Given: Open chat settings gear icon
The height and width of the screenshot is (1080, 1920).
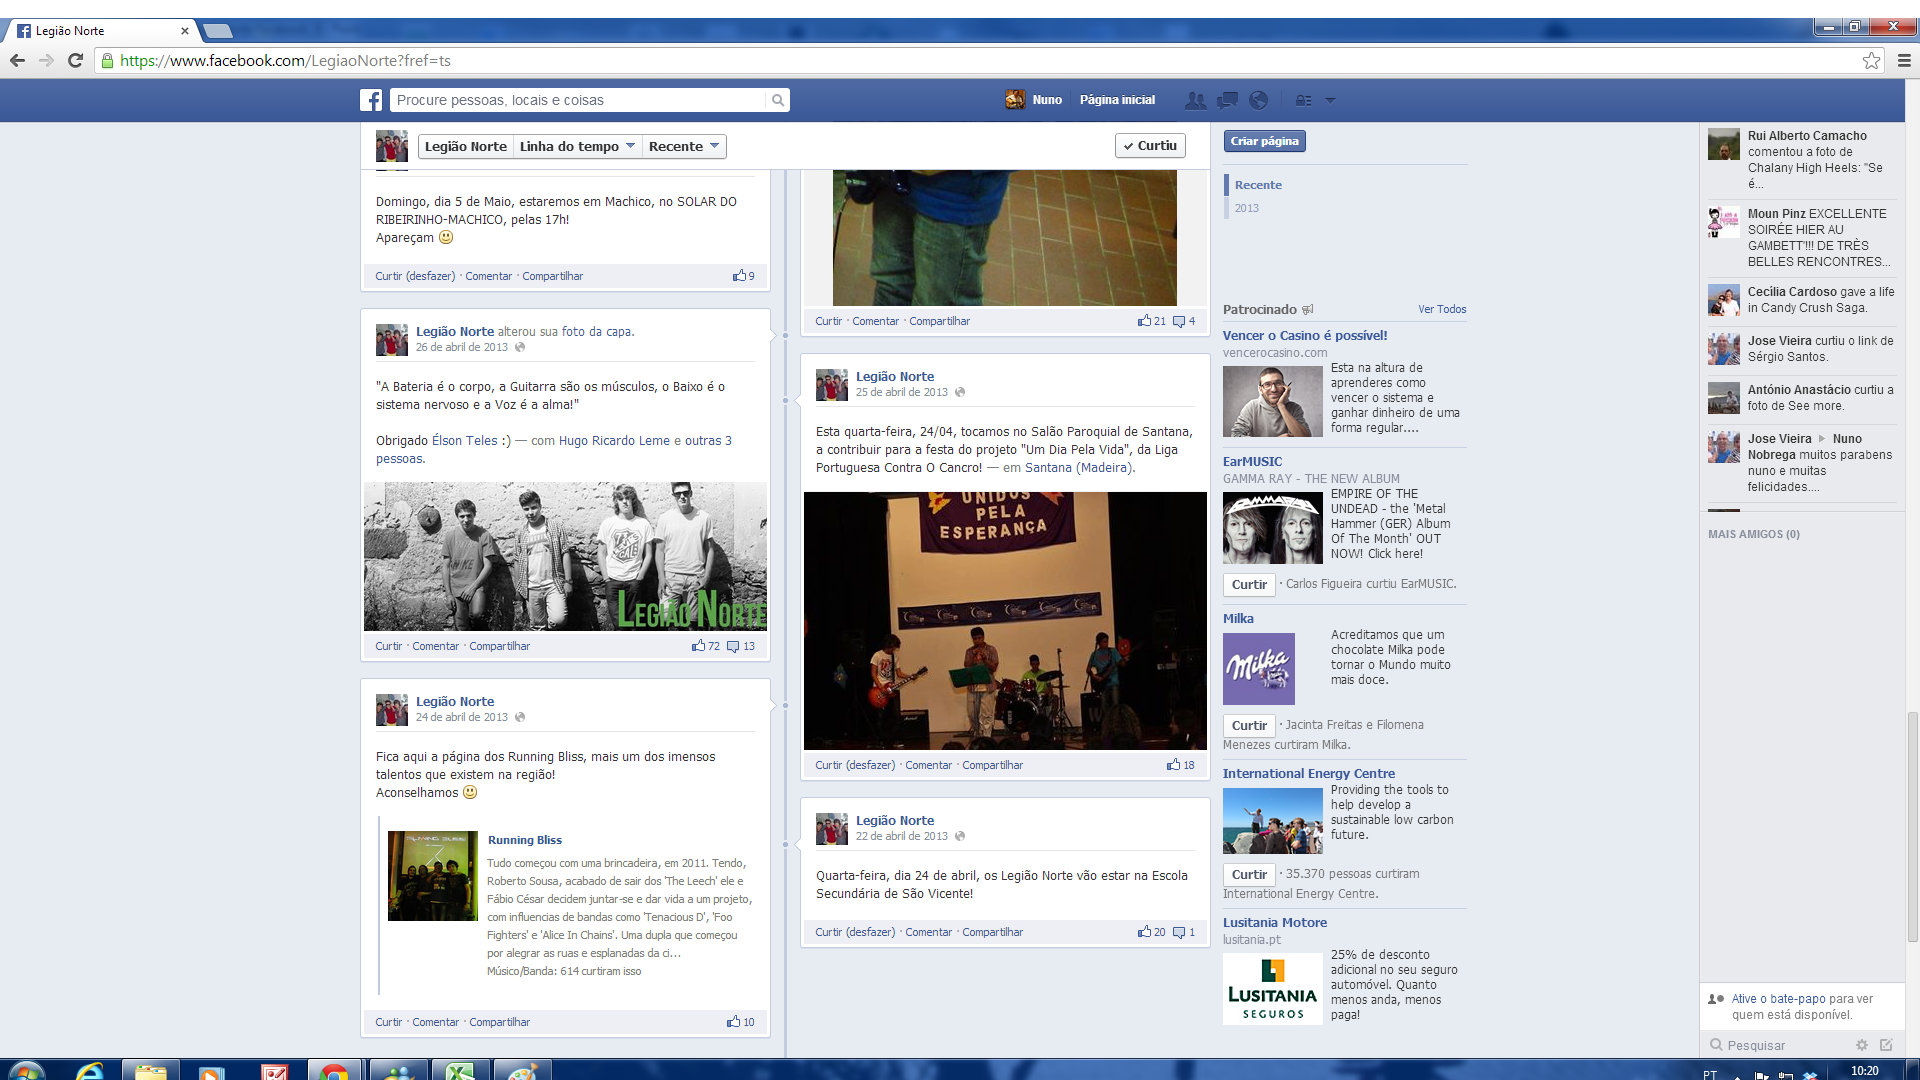Looking at the screenshot, I should pyautogui.click(x=1861, y=1045).
